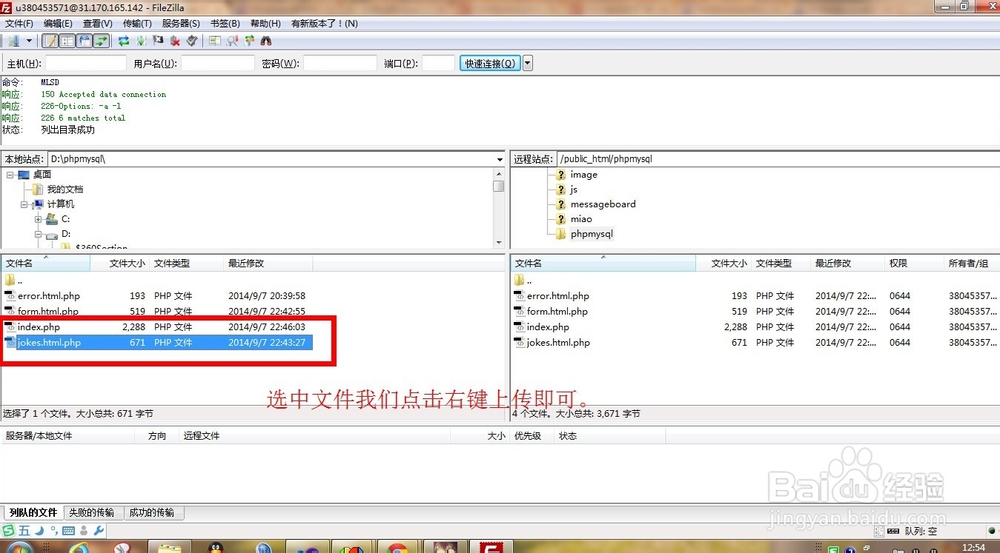
Task: Click the magnifier icon in toolbar
Action: pyautogui.click(x=232, y=41)
